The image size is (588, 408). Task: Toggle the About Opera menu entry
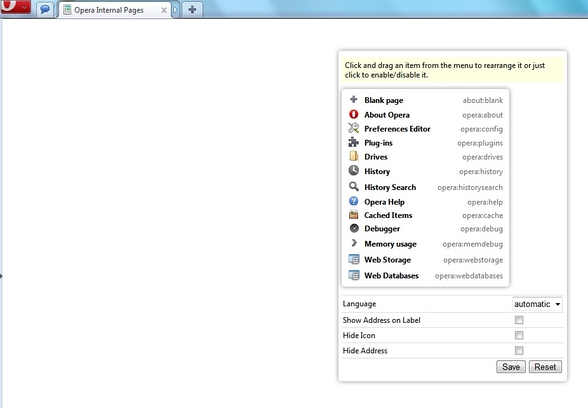point(425,115)
